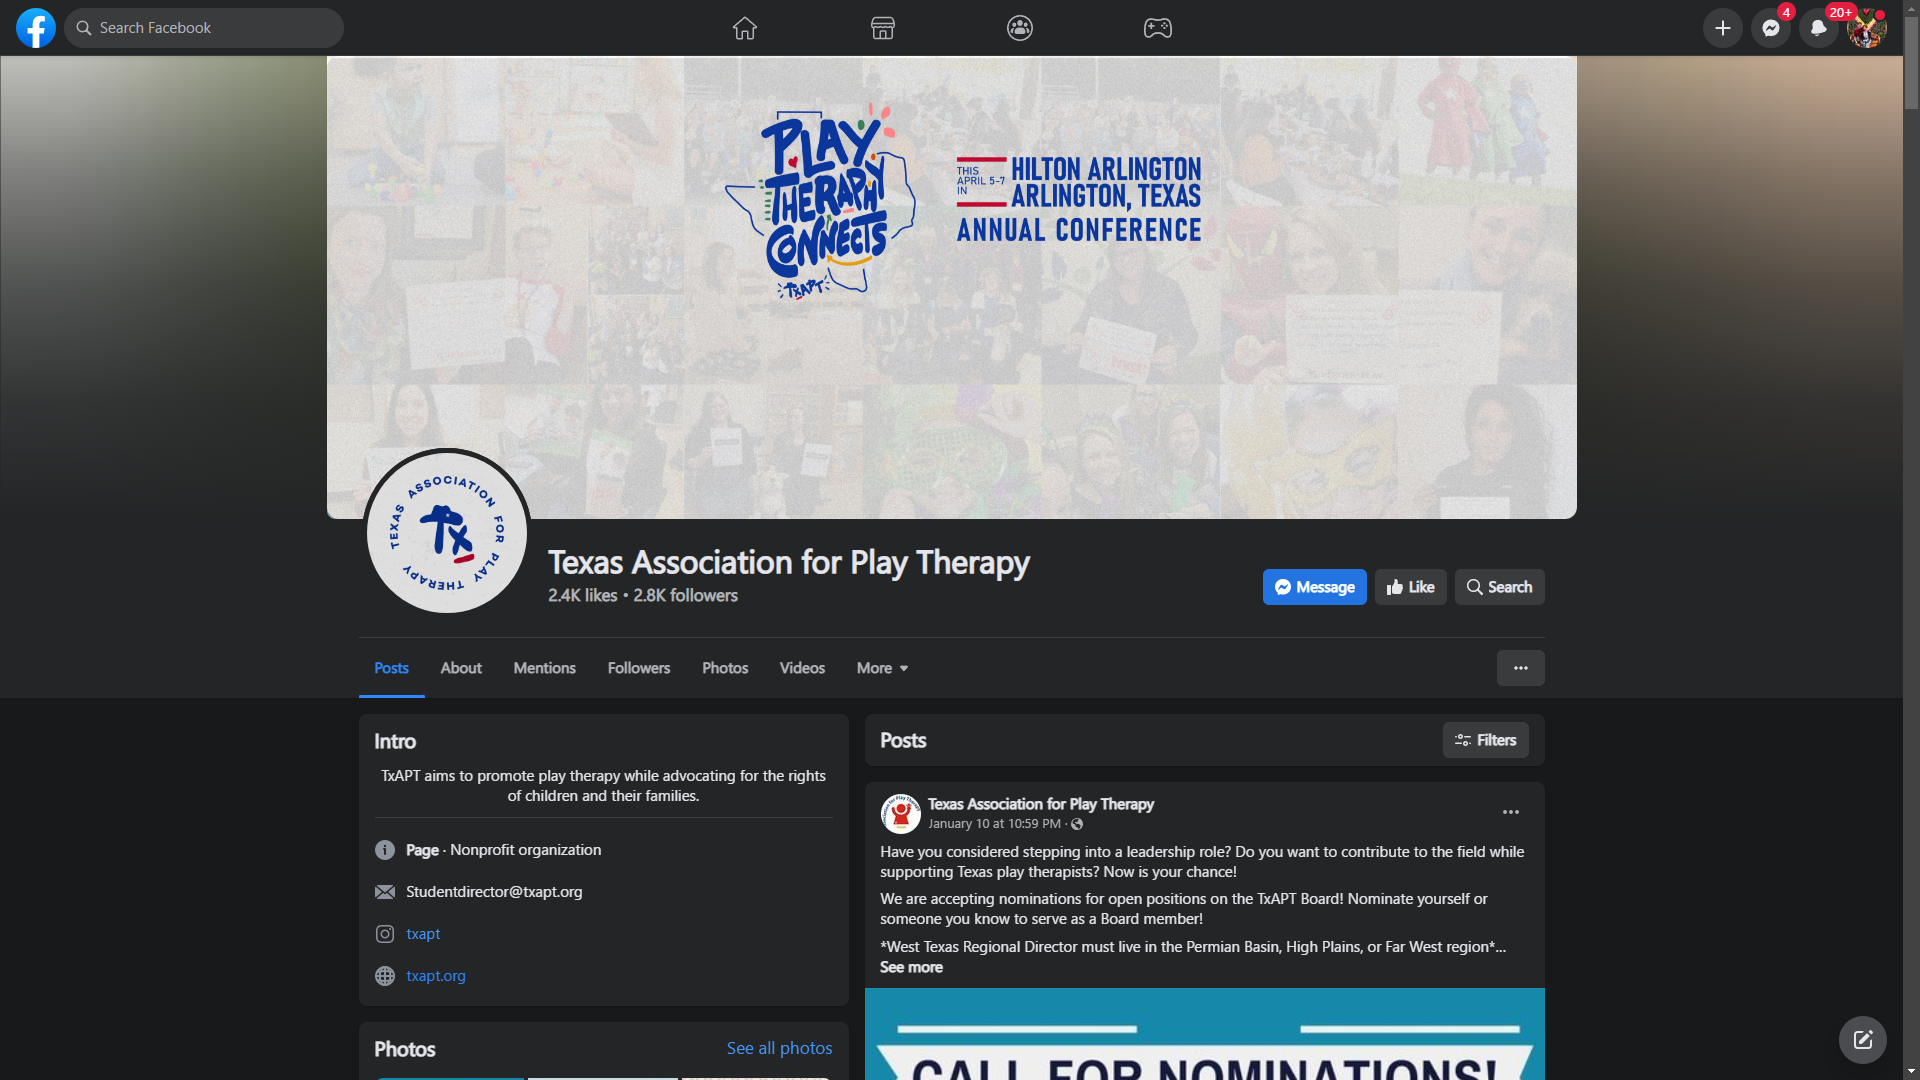Open the post's three-dots options menu
Screen dimensions: 1920x1080
pos(1511,812)
